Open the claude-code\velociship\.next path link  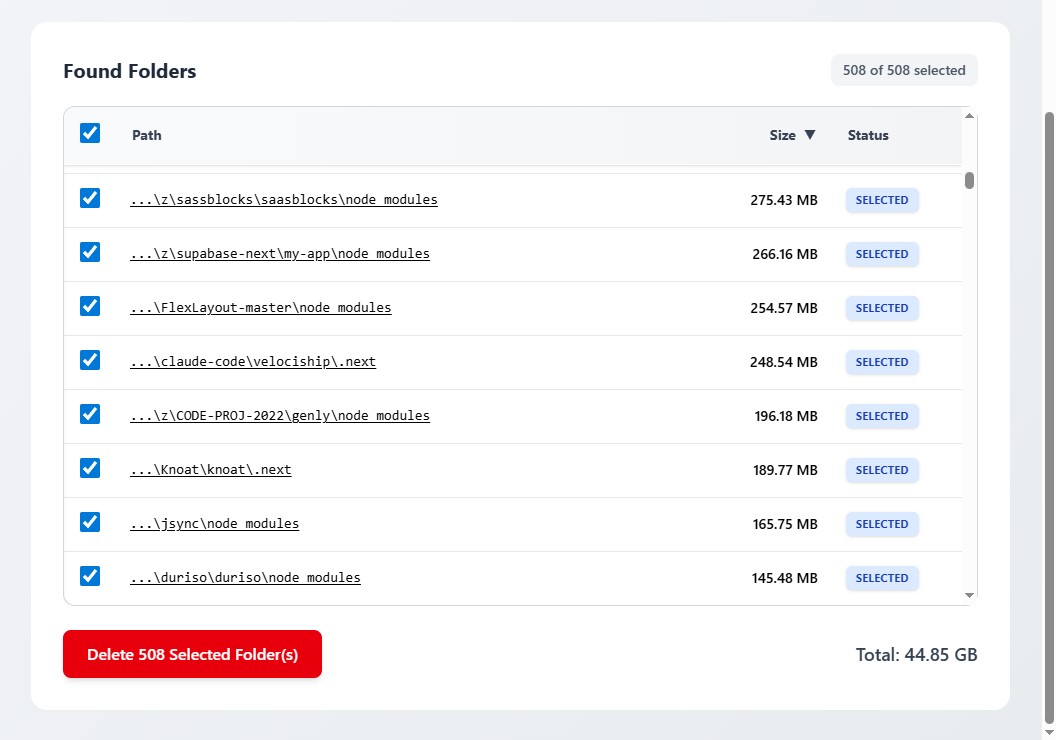click(x=253, y=362)
